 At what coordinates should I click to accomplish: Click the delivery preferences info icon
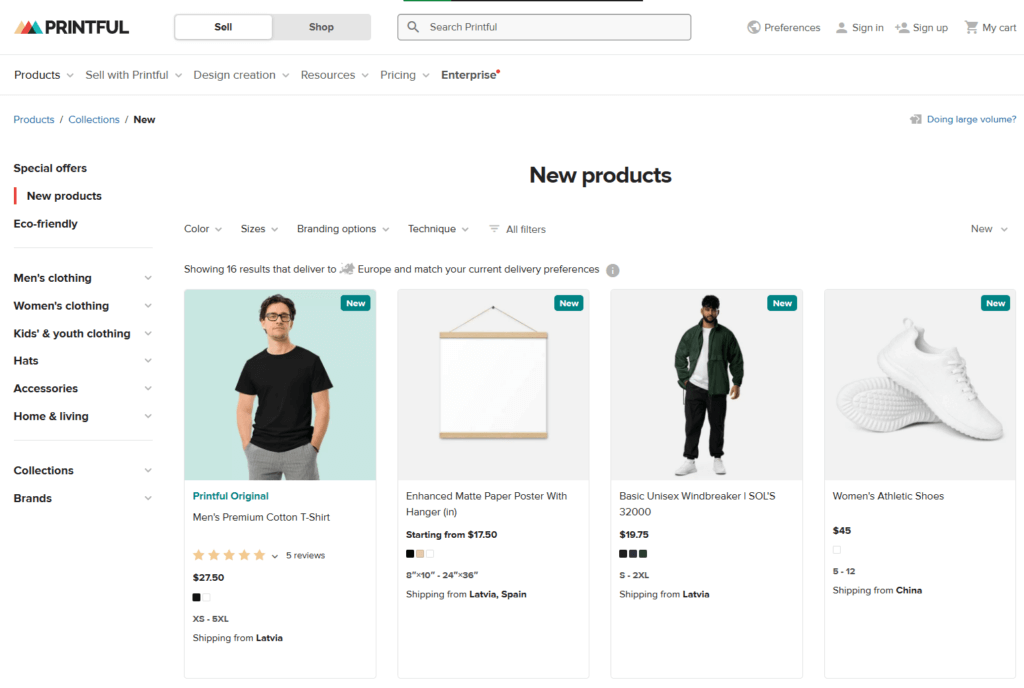[613, 270]
